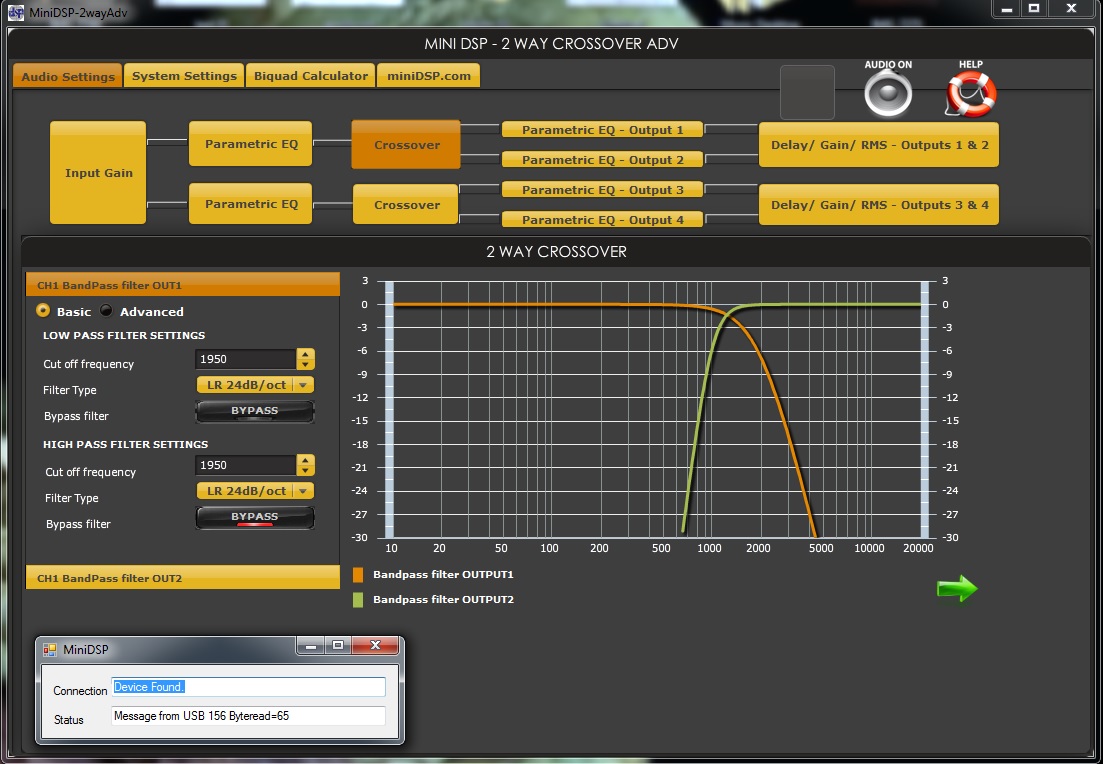Toggle low pass filter BYPASS
This screenshot has width=1103, height=764.
tap(255, 411)
